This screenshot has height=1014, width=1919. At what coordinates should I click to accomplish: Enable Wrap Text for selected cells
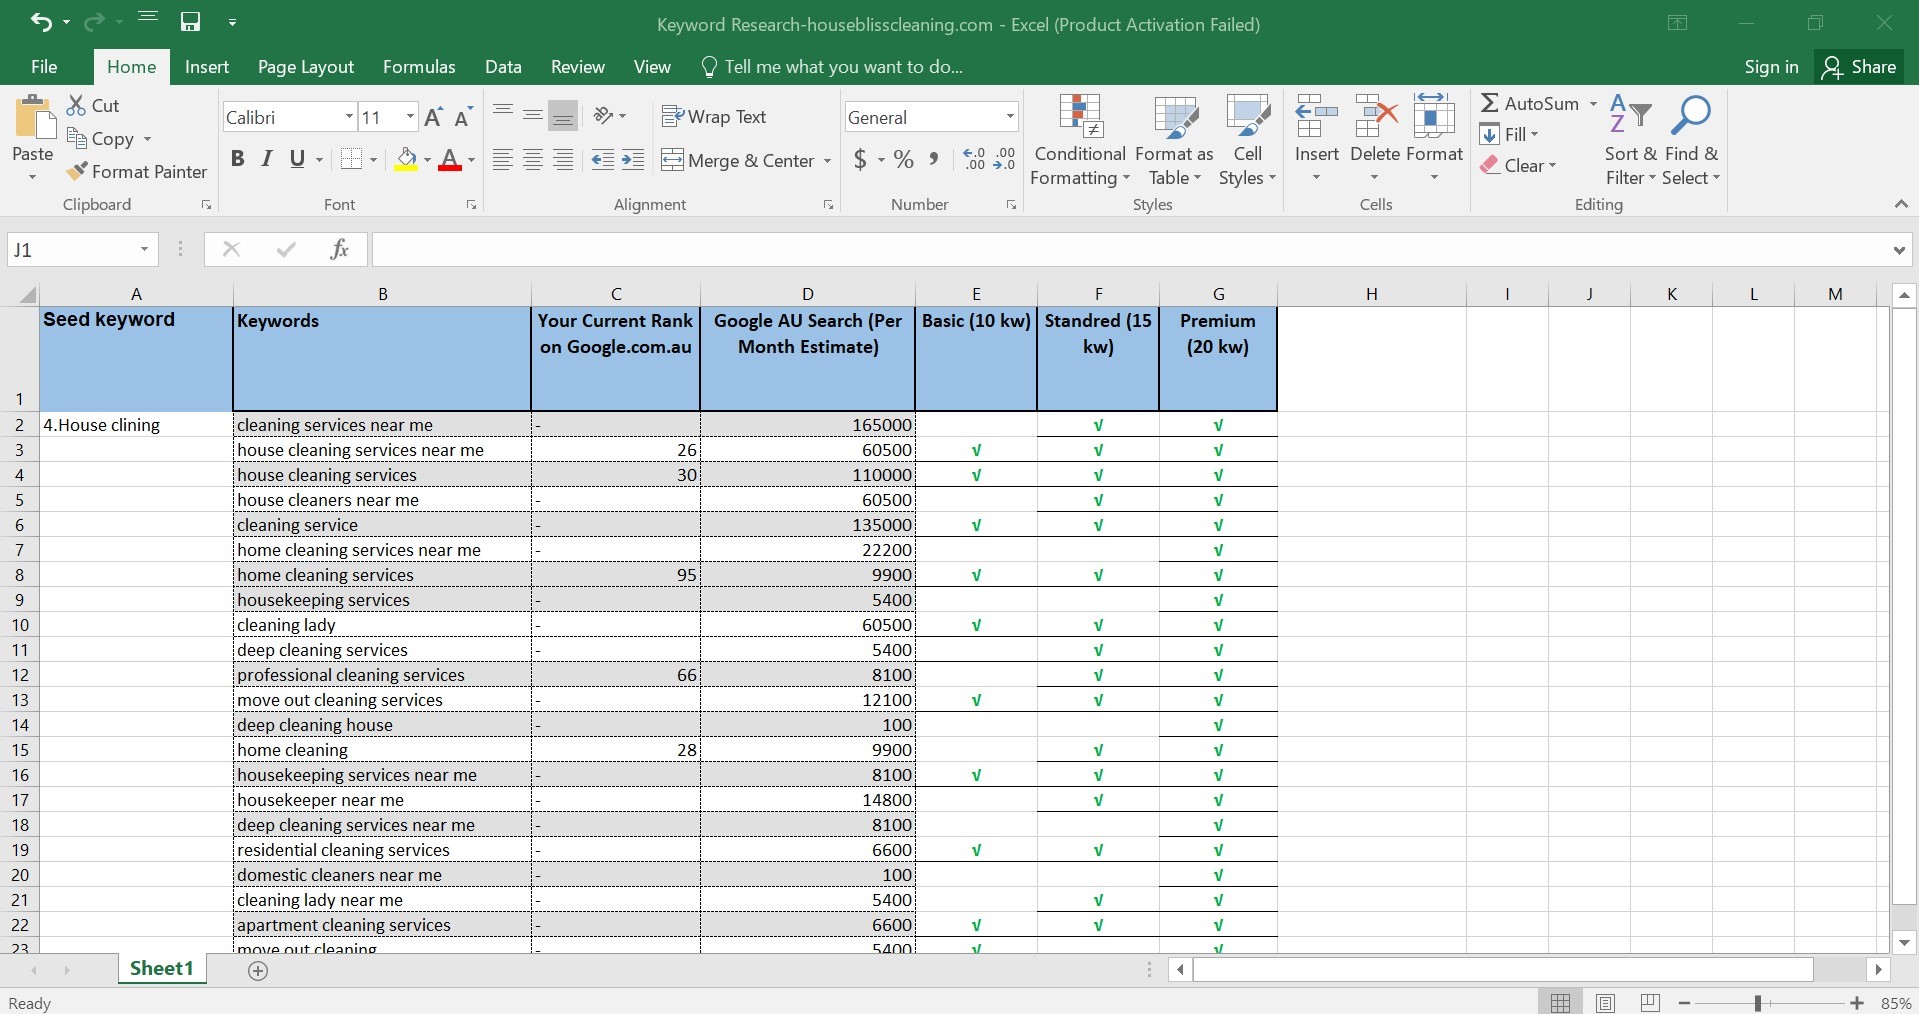click(x=715, y=116)
